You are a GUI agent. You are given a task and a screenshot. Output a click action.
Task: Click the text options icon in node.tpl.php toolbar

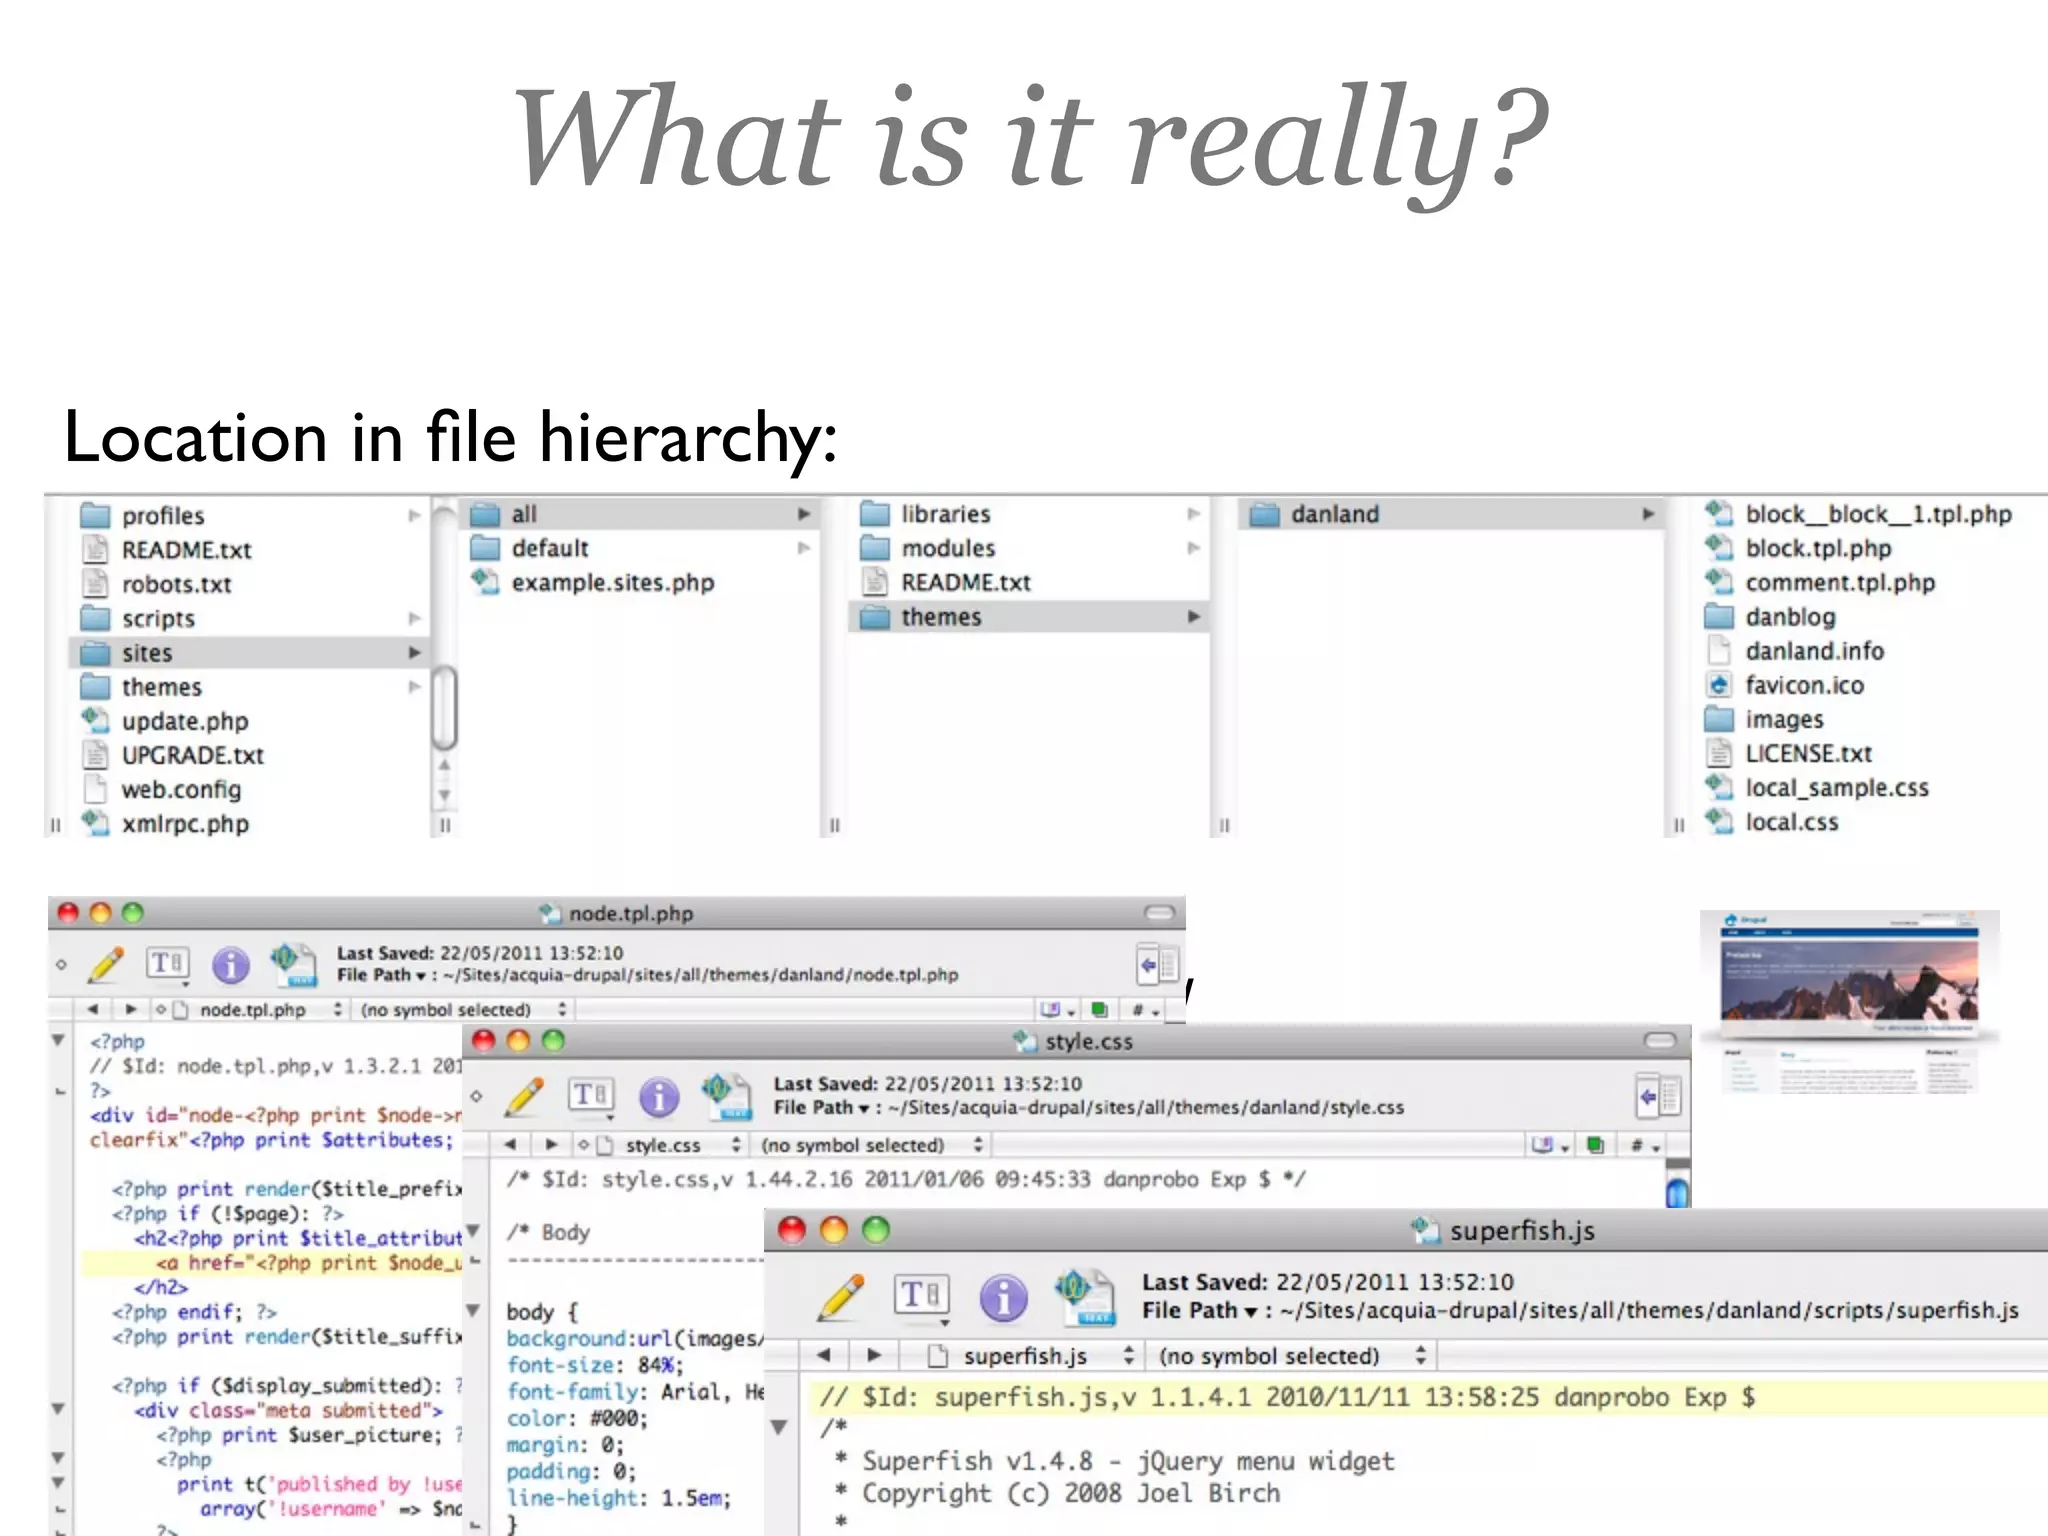(x=168, y=964)
